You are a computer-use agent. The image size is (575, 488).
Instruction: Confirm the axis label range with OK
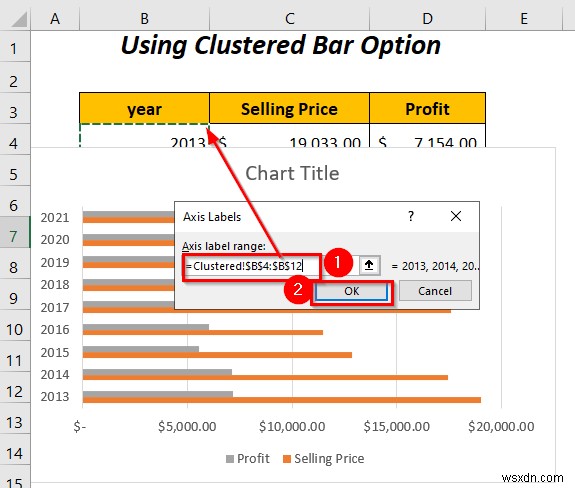tap(351, 291)
